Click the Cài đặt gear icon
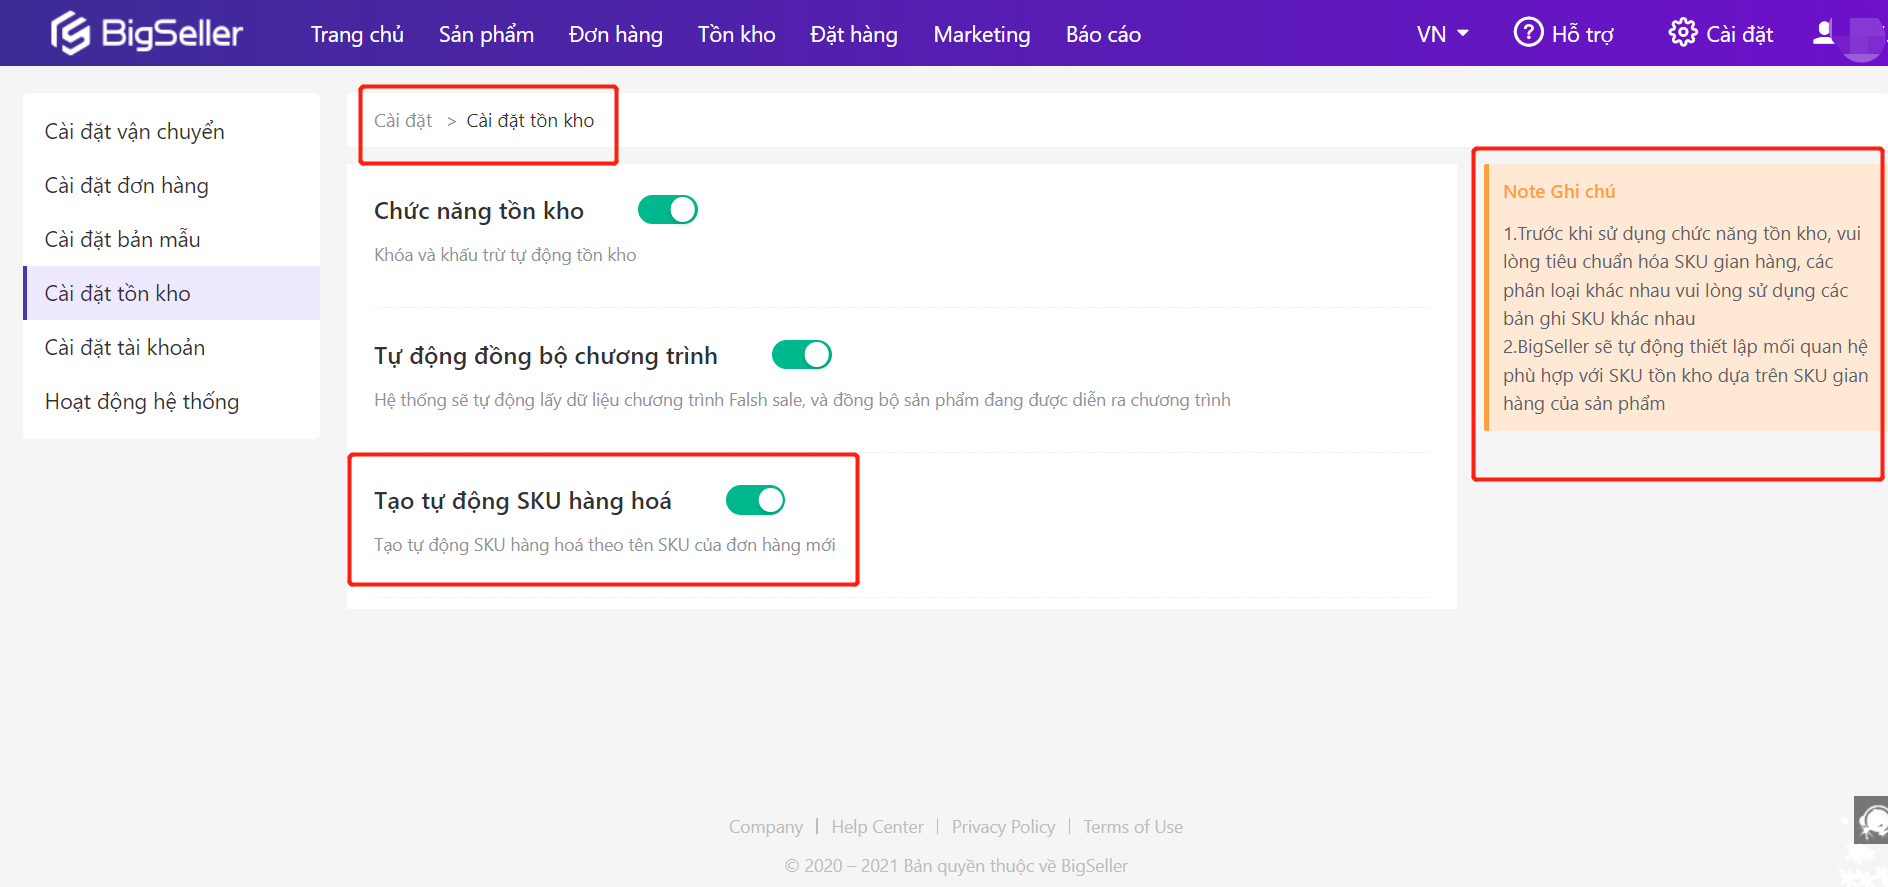The image size is (1888, 887). [1683, 32]
